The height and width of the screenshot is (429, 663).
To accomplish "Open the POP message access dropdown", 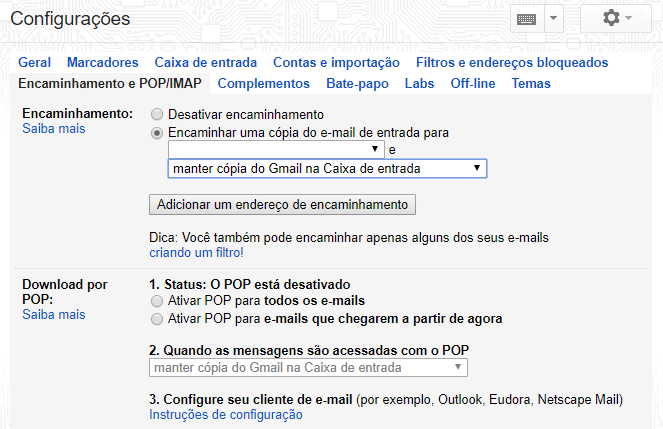I will pos(308,368).
